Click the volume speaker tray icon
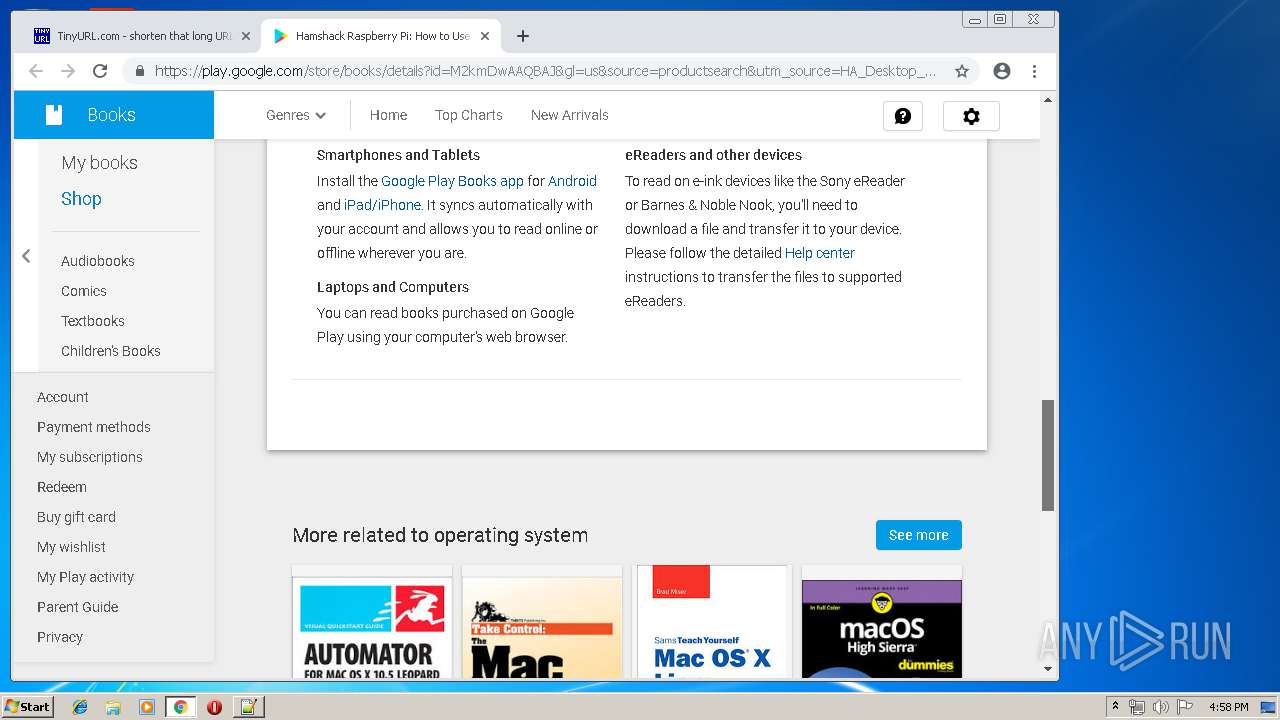Screen dimensions: 1280x720 coord(1162,707)
